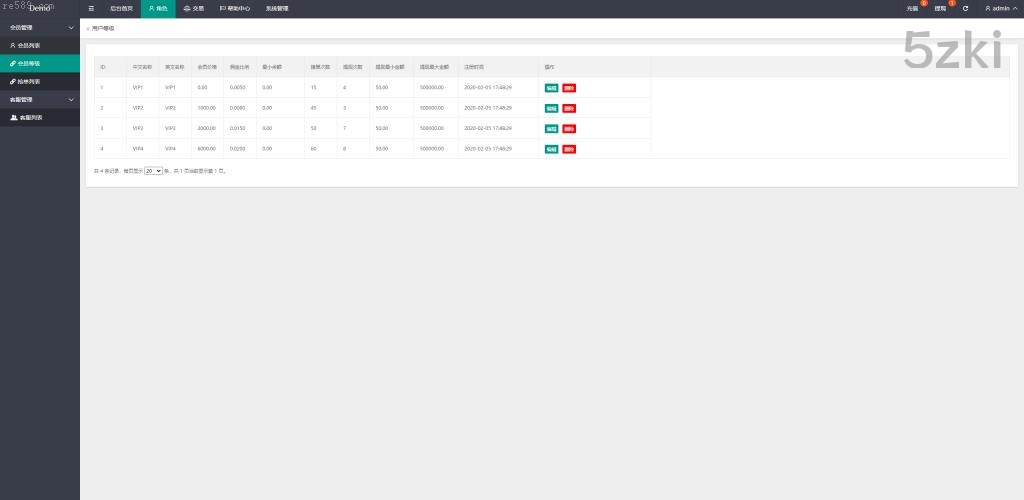Collapse the 客服管理 sidebar group
This screenshot has height=500, width=1024.
(x=70, y=100)
